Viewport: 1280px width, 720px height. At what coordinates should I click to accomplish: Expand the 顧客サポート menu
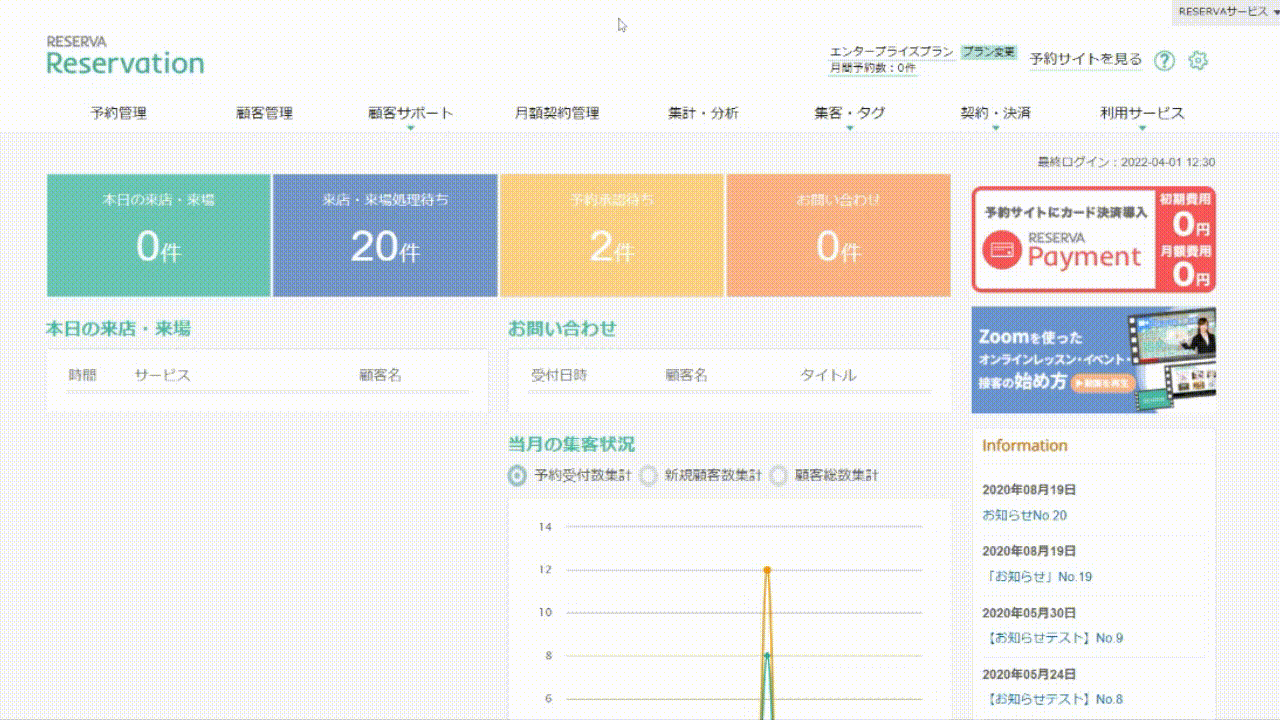pyautogui.click(x=410, y=114)
